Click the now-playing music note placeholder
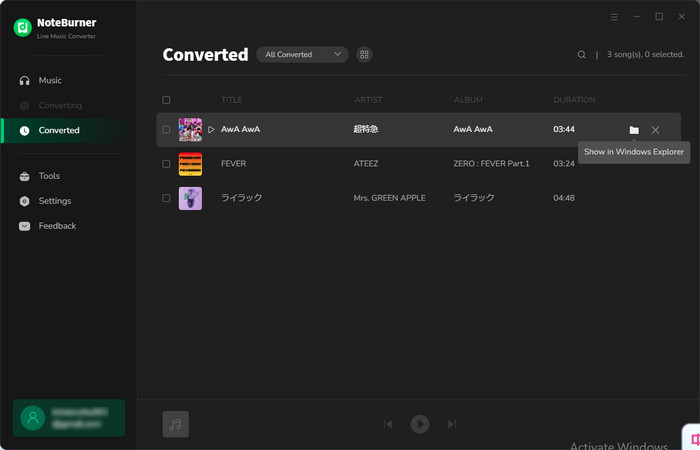The width and height of the screenshot is (700, 450). coord(175,424)
